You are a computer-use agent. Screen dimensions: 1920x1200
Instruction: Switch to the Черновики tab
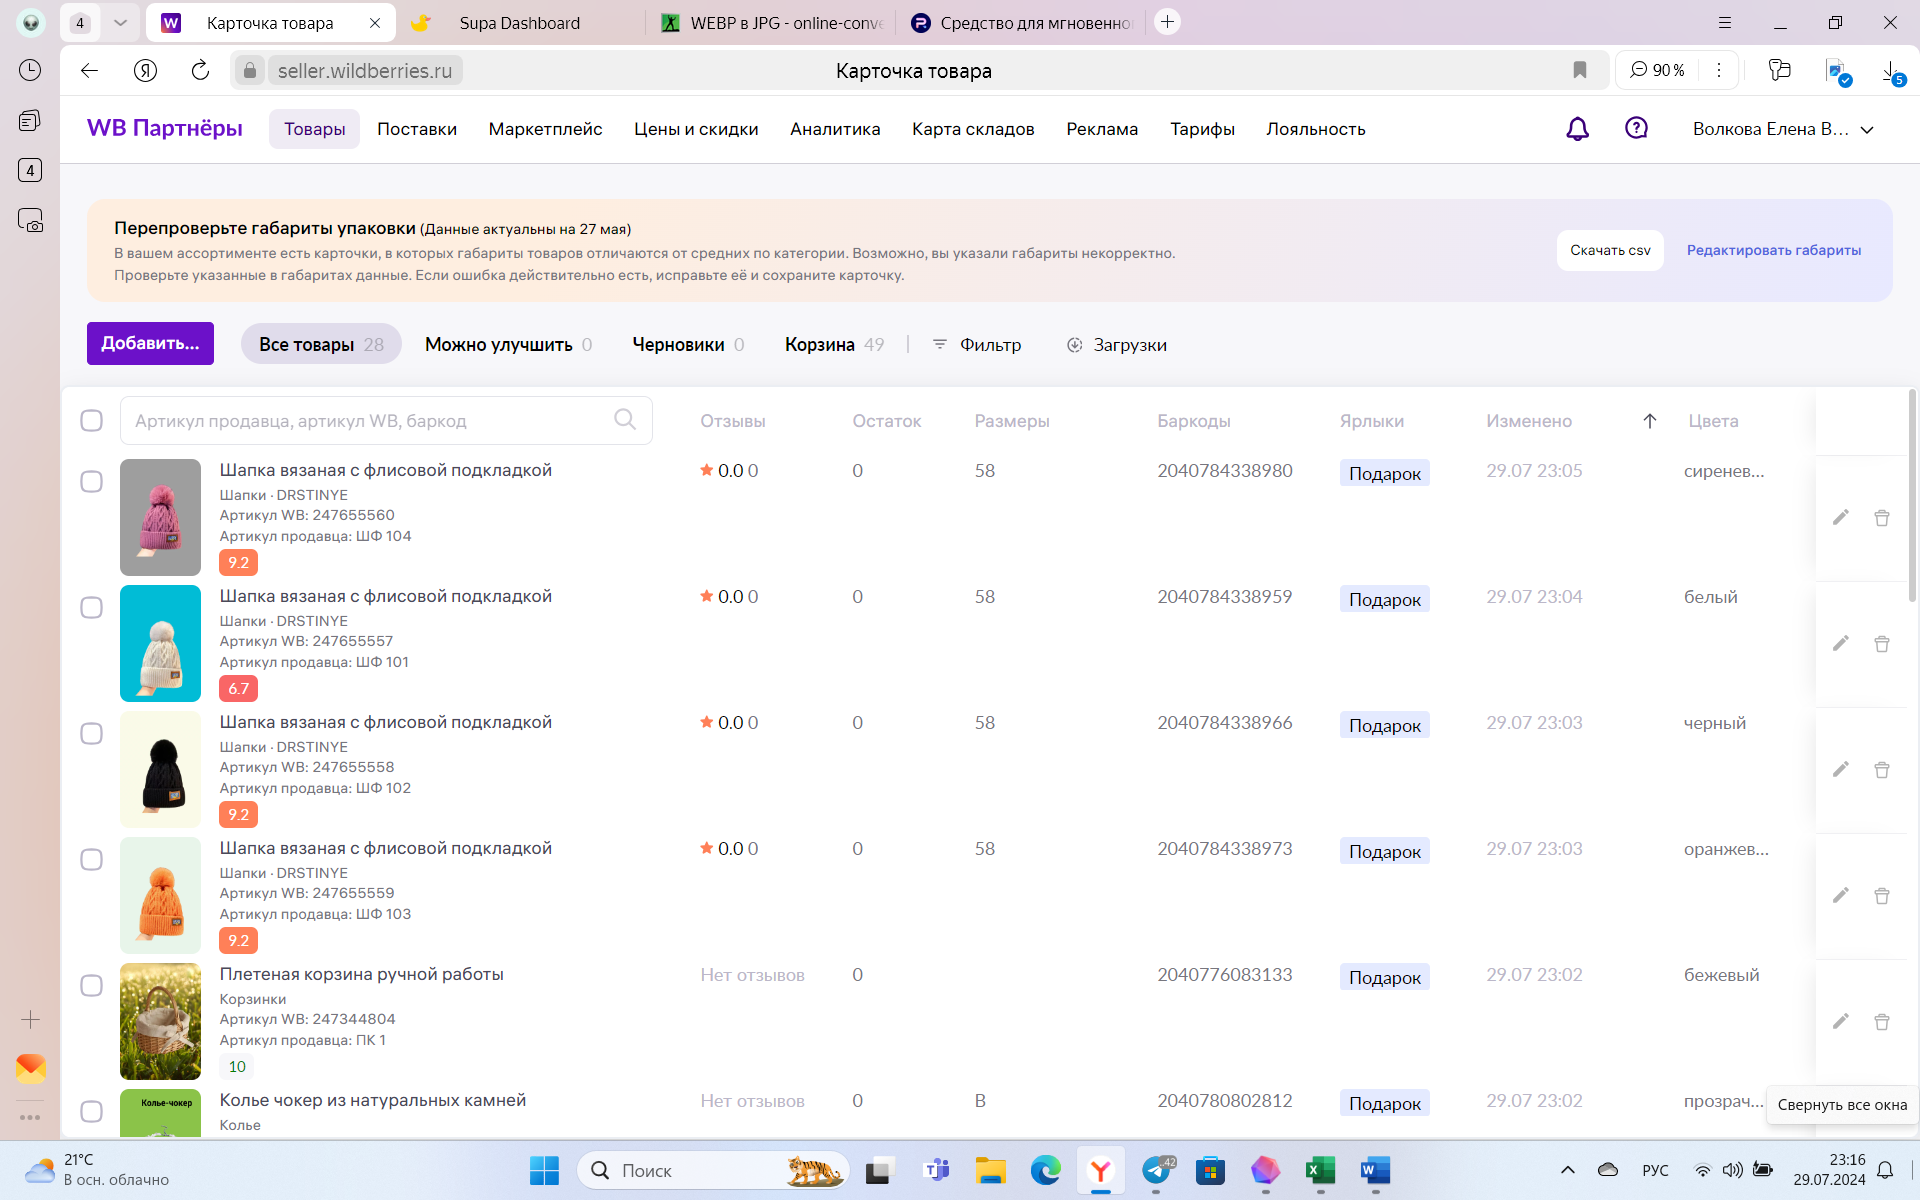(688, 344)
